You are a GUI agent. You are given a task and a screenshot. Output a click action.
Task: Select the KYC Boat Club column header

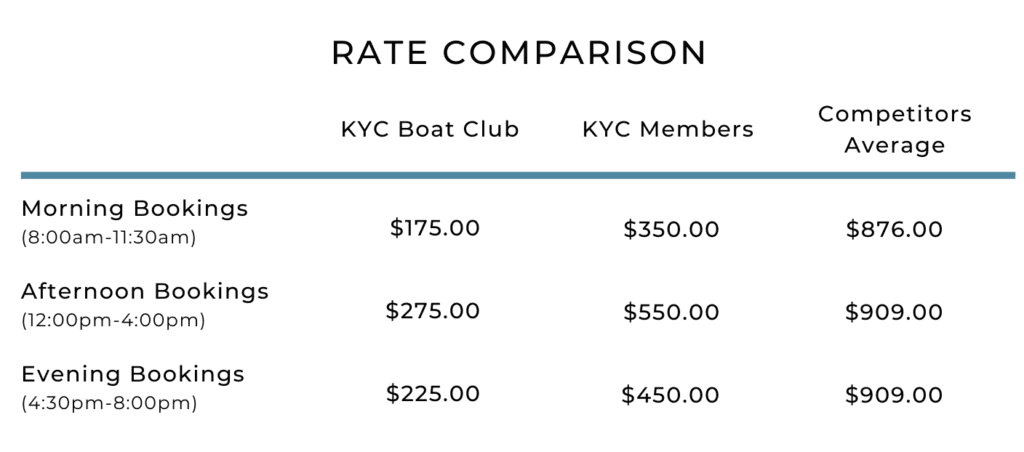pos(430,130)
